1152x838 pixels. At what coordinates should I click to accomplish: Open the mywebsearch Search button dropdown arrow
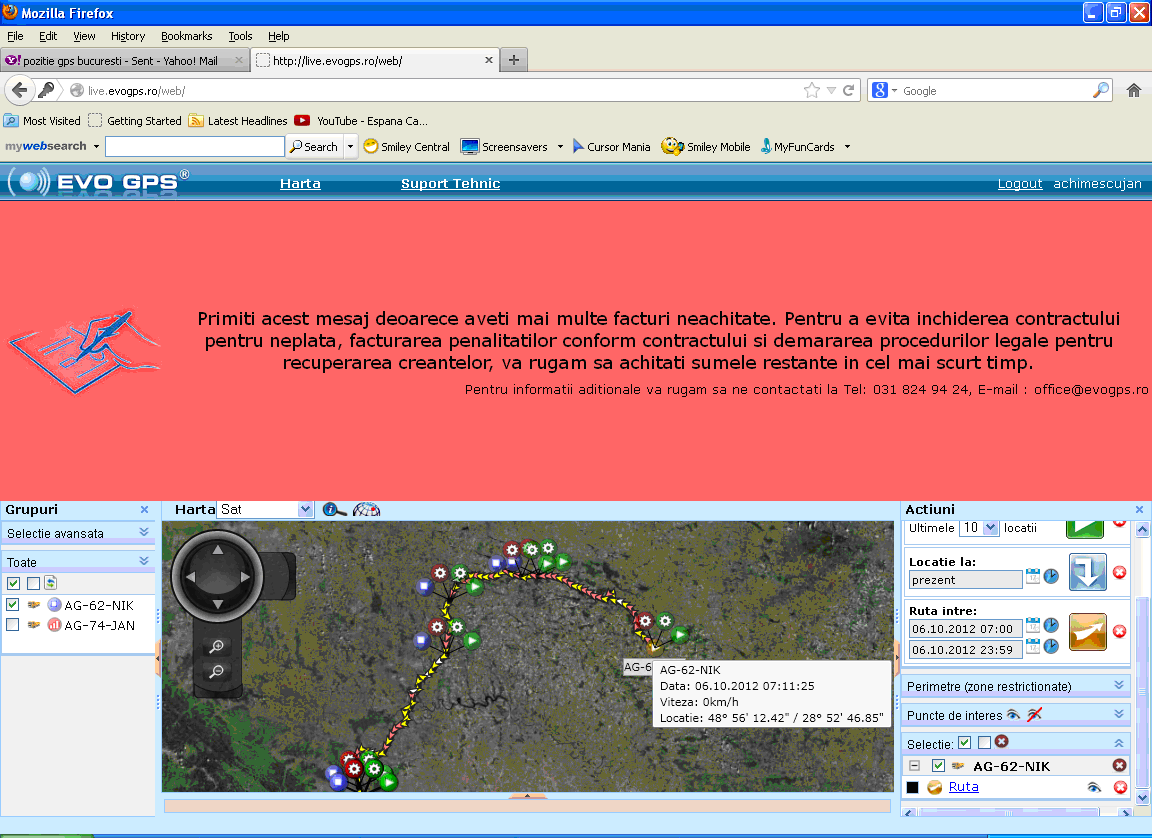point(350,147)
